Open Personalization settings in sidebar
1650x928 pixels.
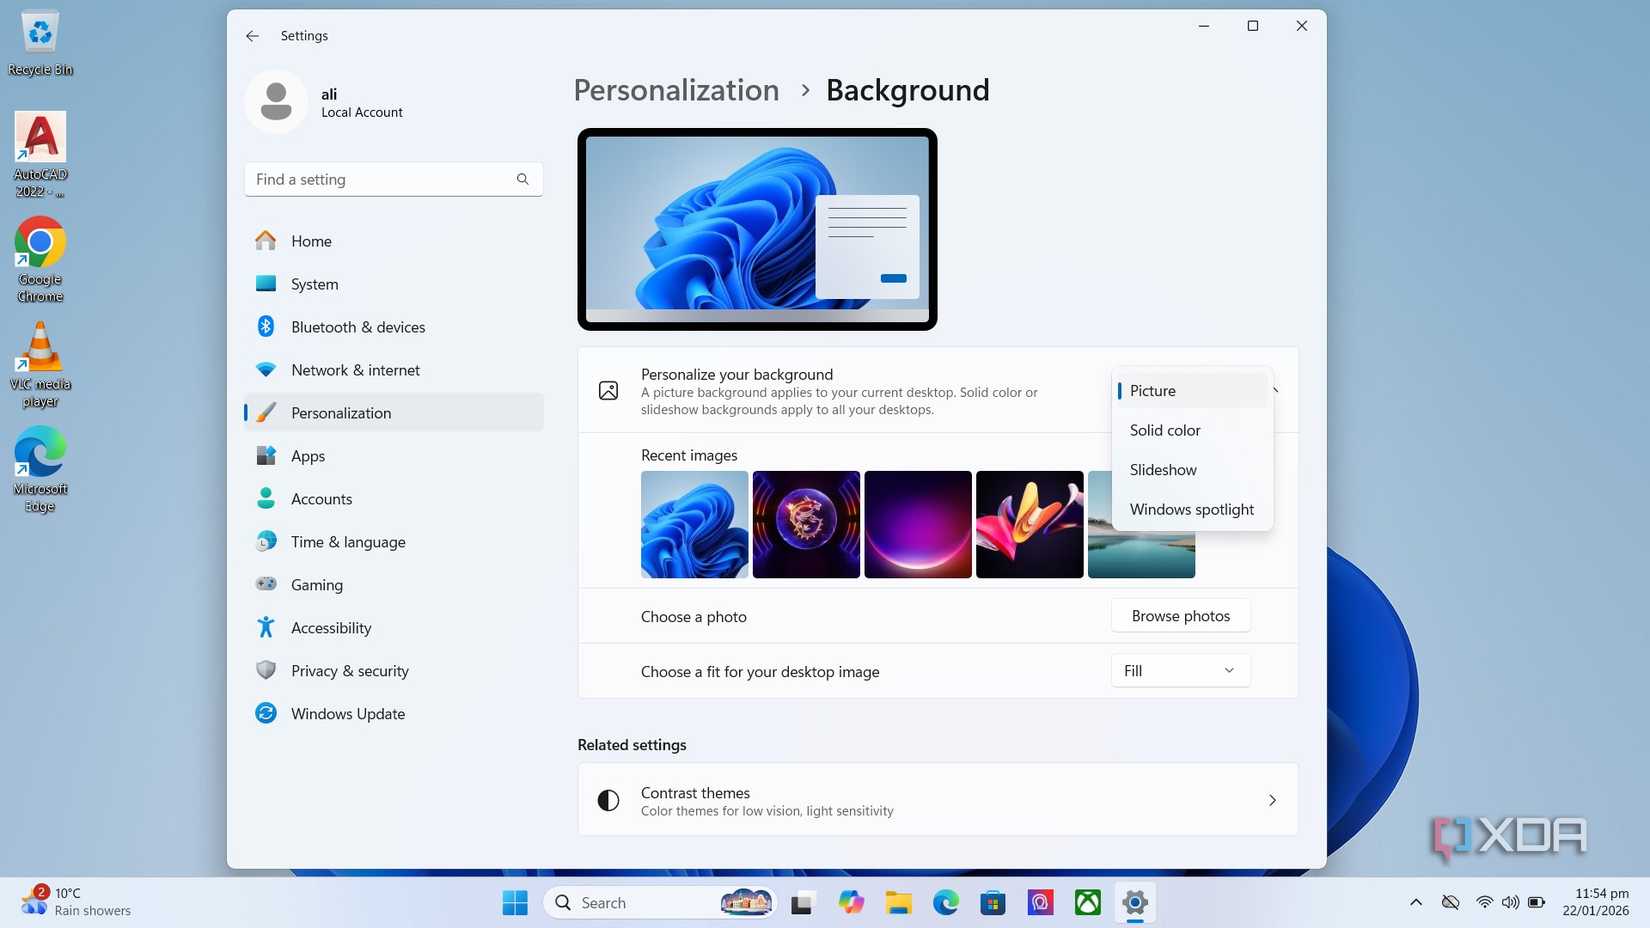point(340,413)
